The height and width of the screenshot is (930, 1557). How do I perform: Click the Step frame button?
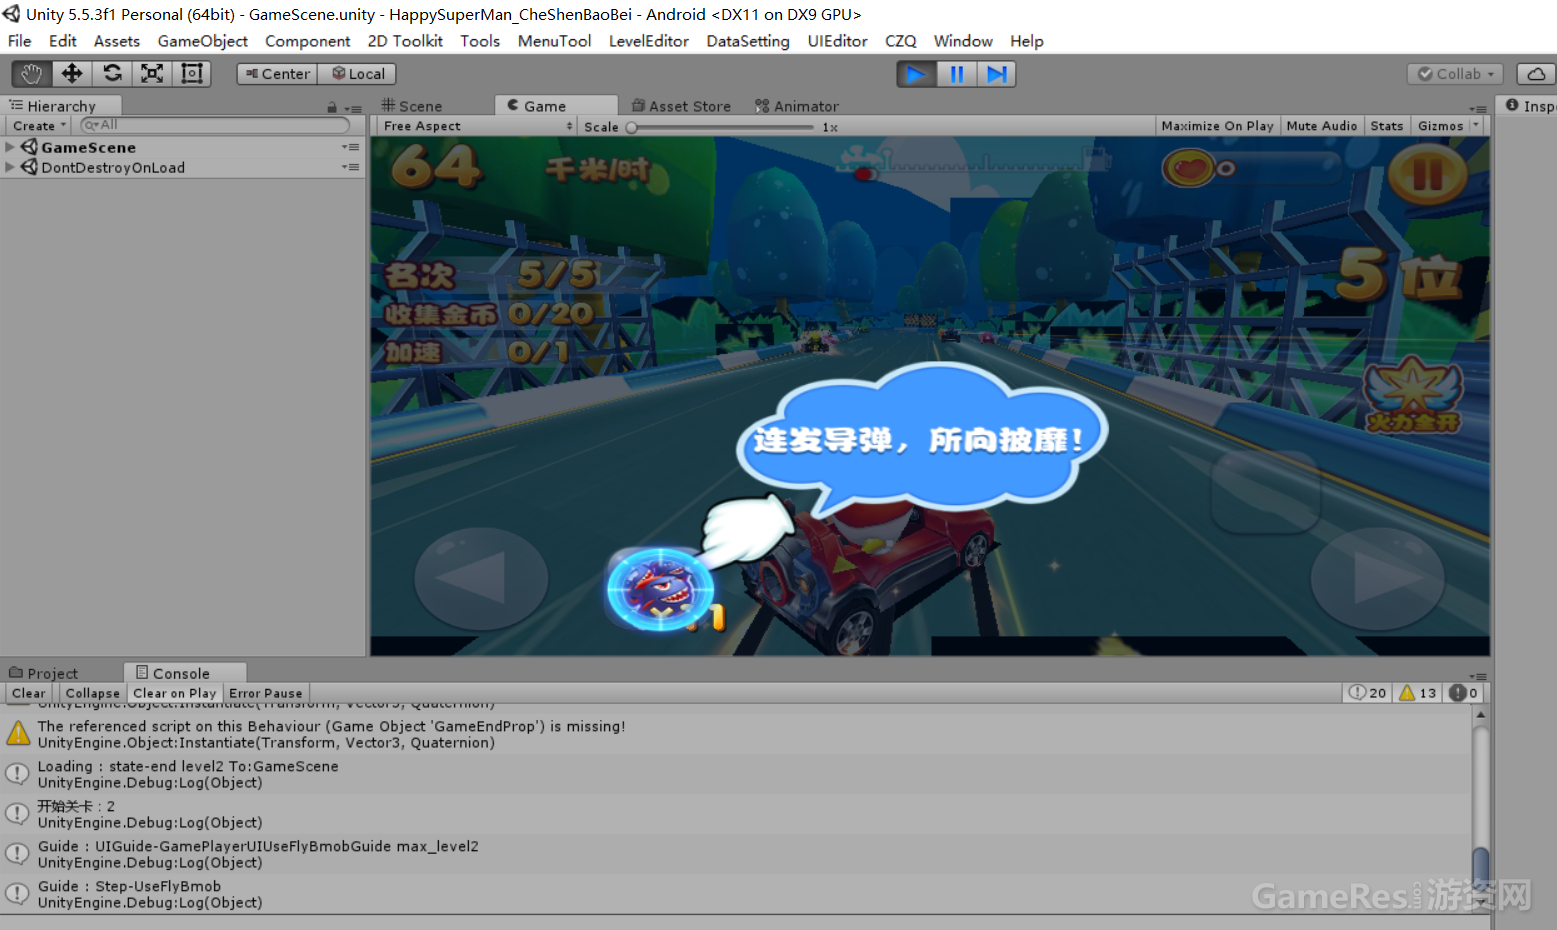pos(996,74)
